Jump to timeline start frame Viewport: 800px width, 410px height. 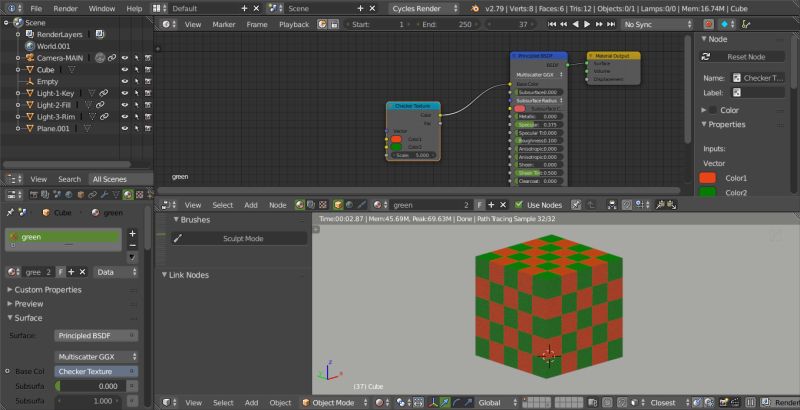point(552,24)
